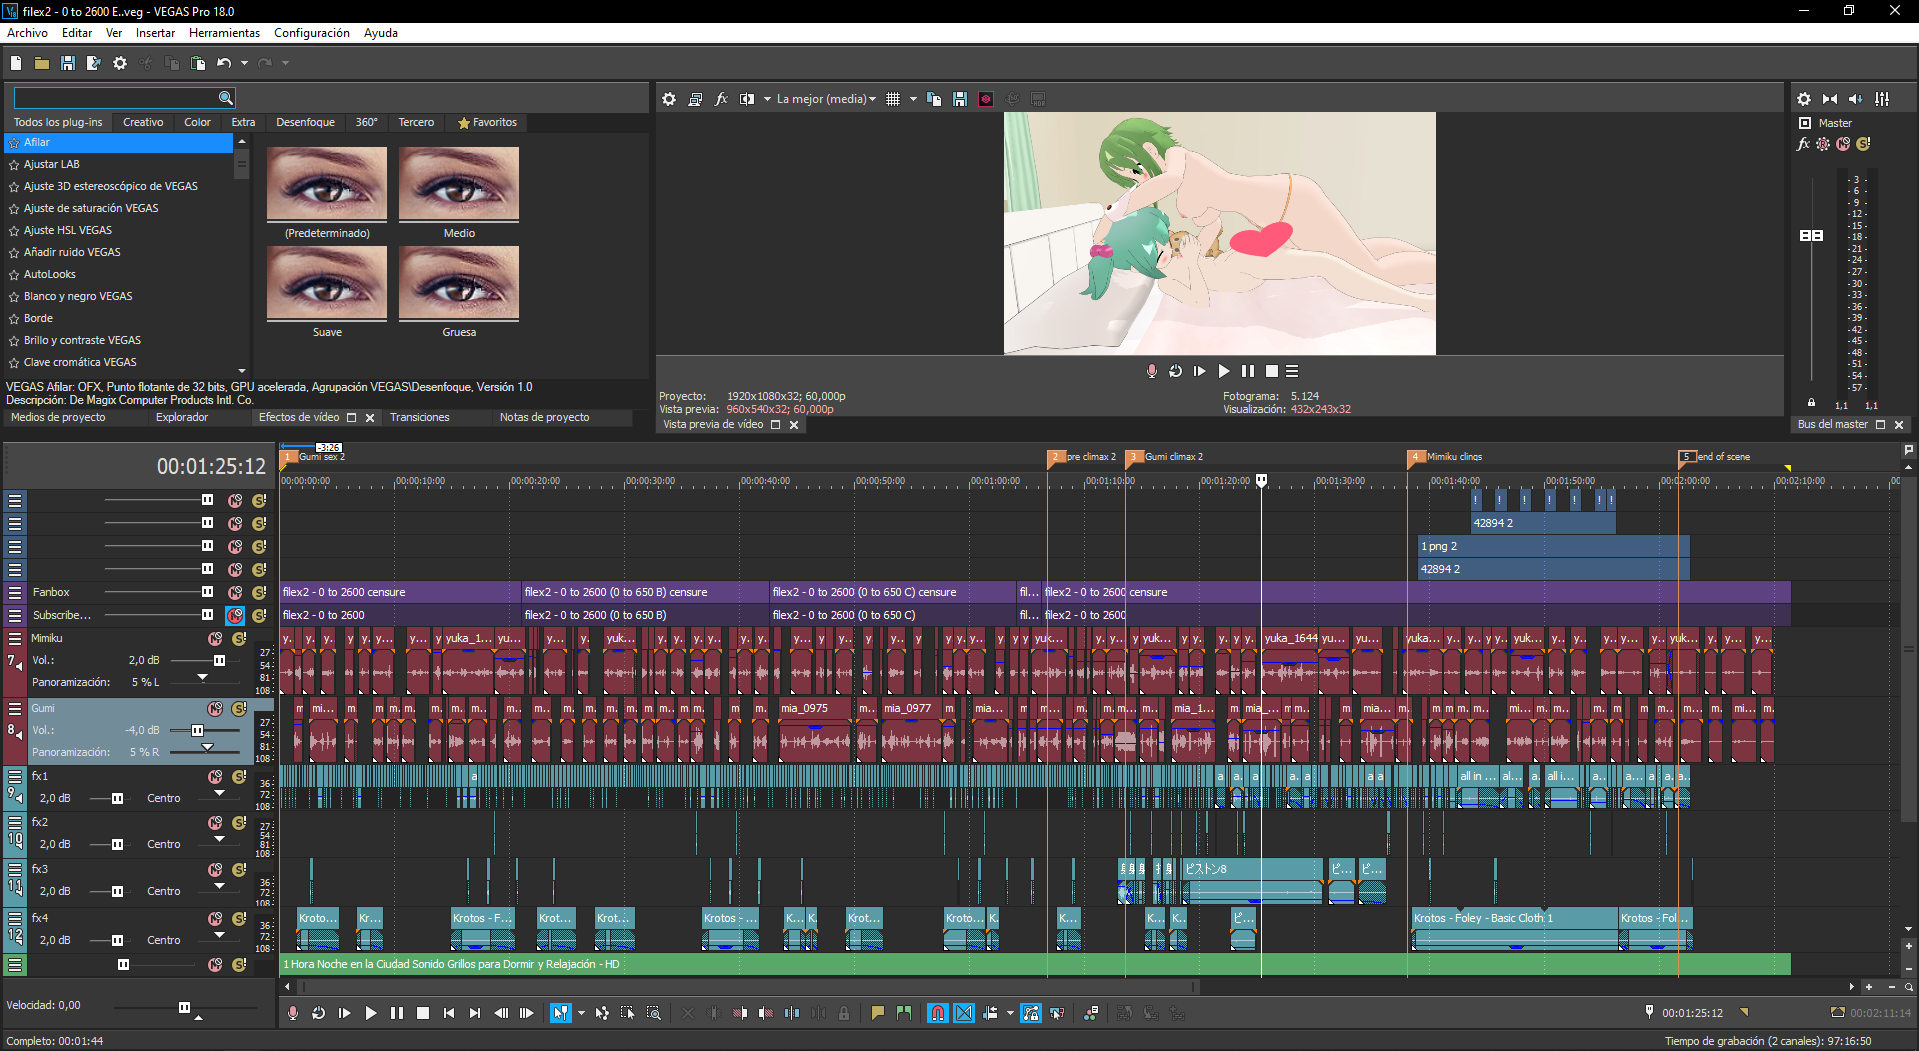The height and width of the screenshot is (1051, 1919).
Task: Stop playback in the video preview
Action: [1272, 371]
